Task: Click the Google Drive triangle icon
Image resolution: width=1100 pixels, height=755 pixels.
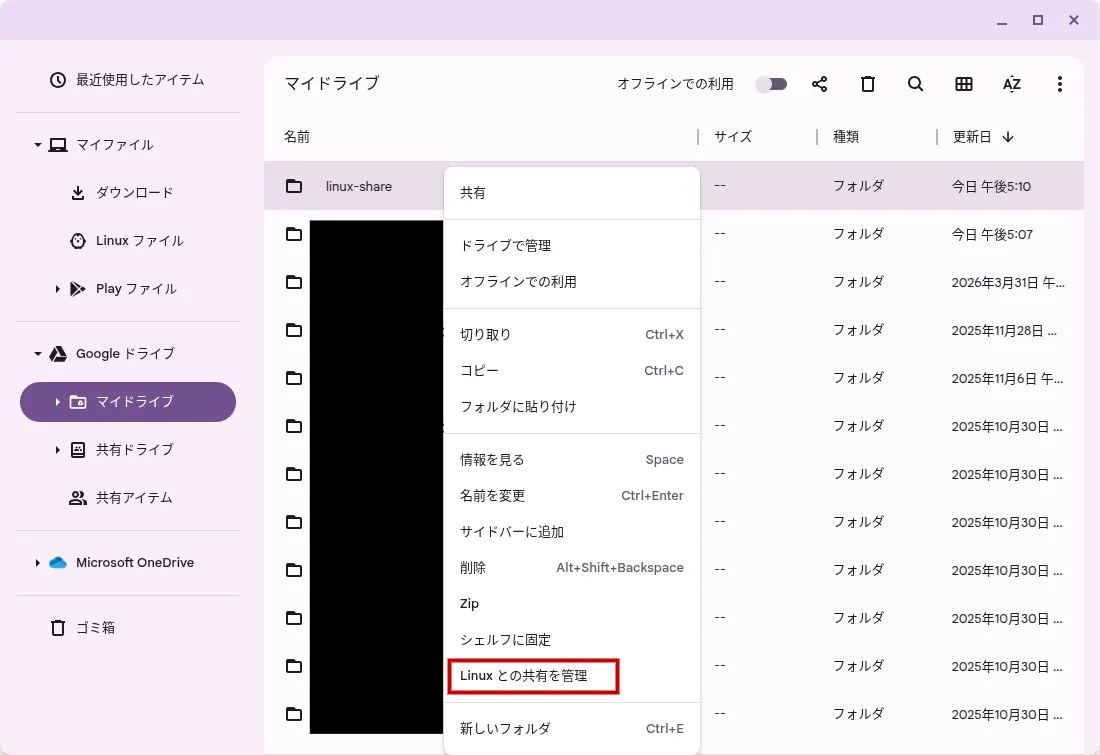Action: click(58, 354)
